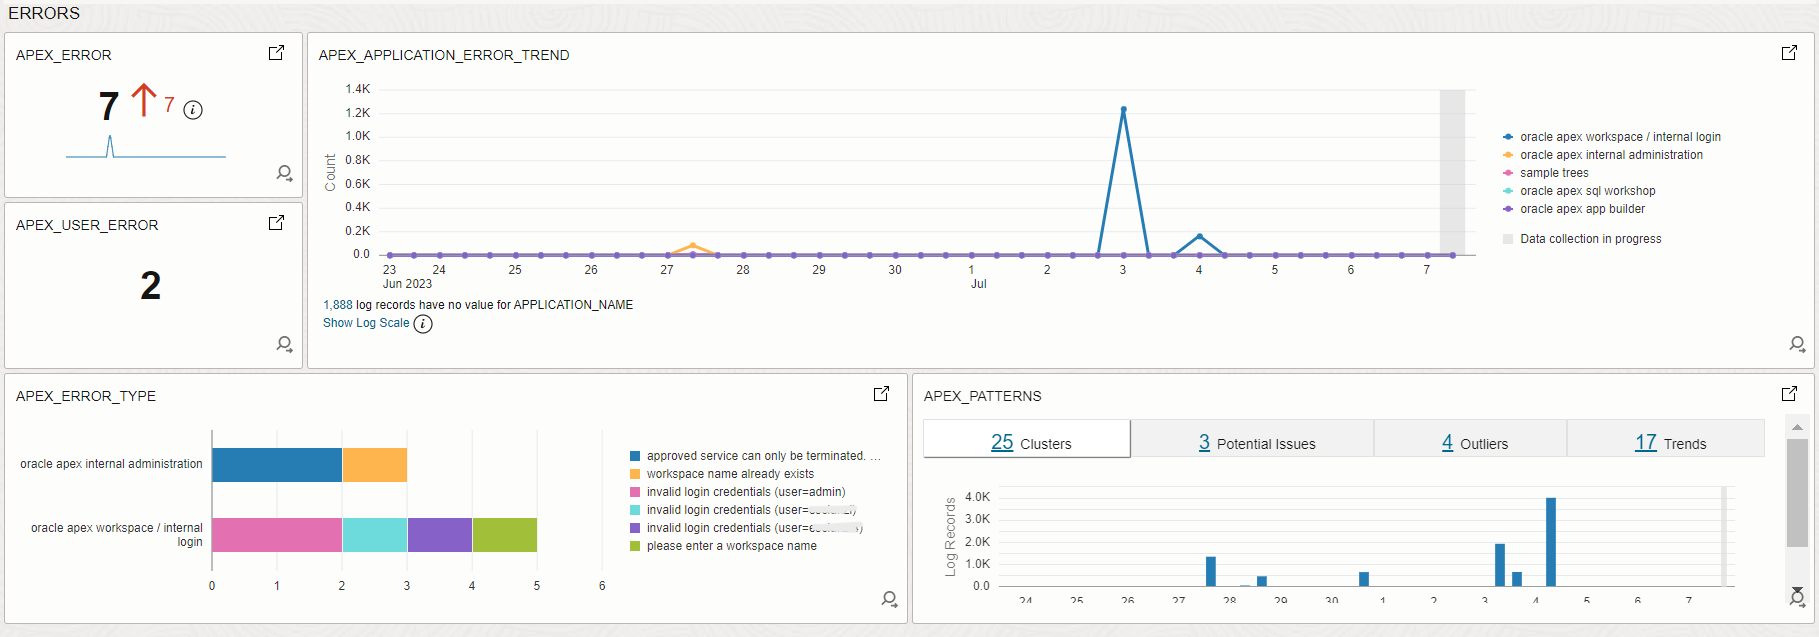Image resolution: width=1819 pixels, height=637 pixels.
Task: Hide the 'sample trees' series in the trend legend
Action: (x=1553, y=173)
